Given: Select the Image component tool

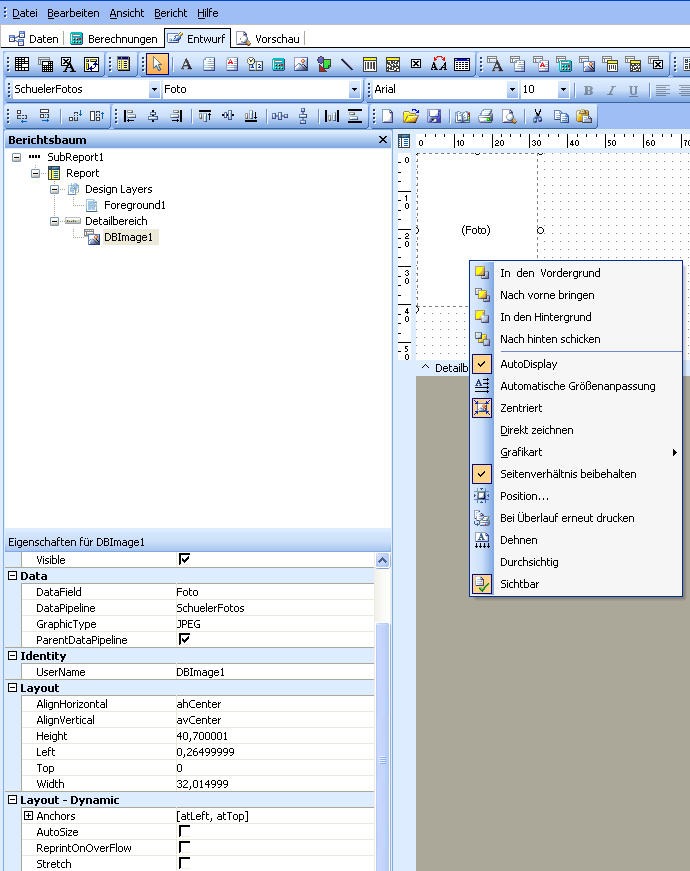Looking at the screenshot, I should [x=301, y=64].
